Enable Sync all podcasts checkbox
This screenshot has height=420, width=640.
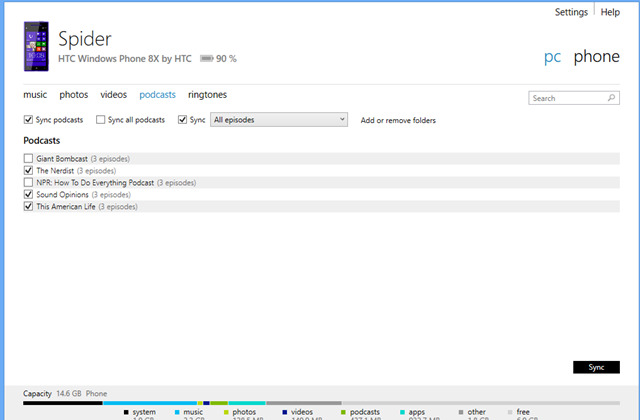pos(100,120)
